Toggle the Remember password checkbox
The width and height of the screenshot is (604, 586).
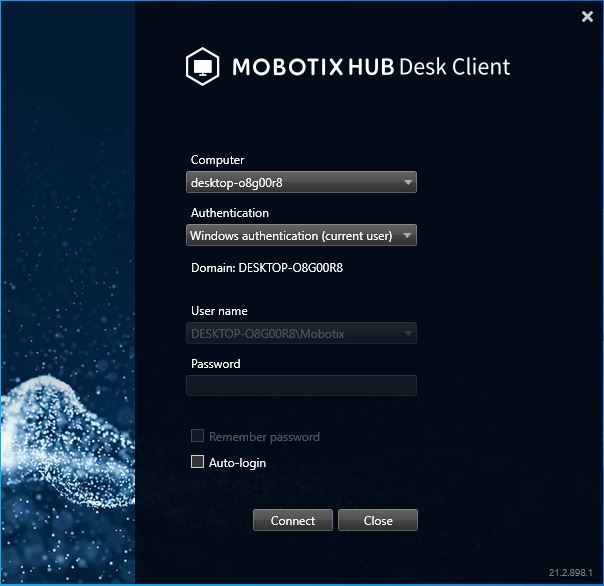(x=198, y=436)
